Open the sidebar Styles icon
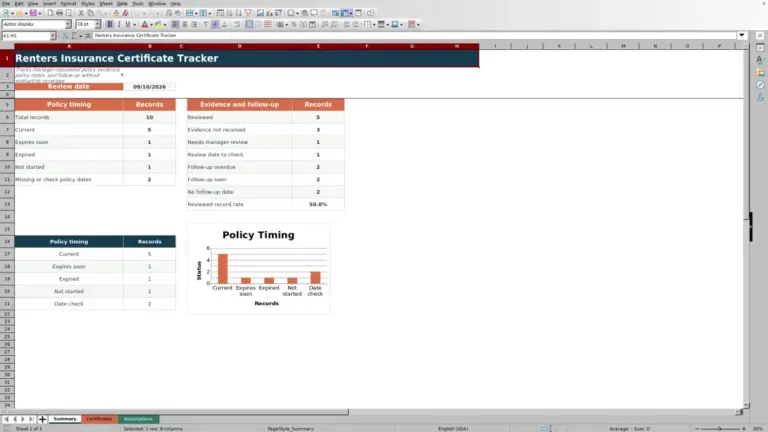This screenshot has height=432, width=768. pyautogui.click(x=760, y=60)
